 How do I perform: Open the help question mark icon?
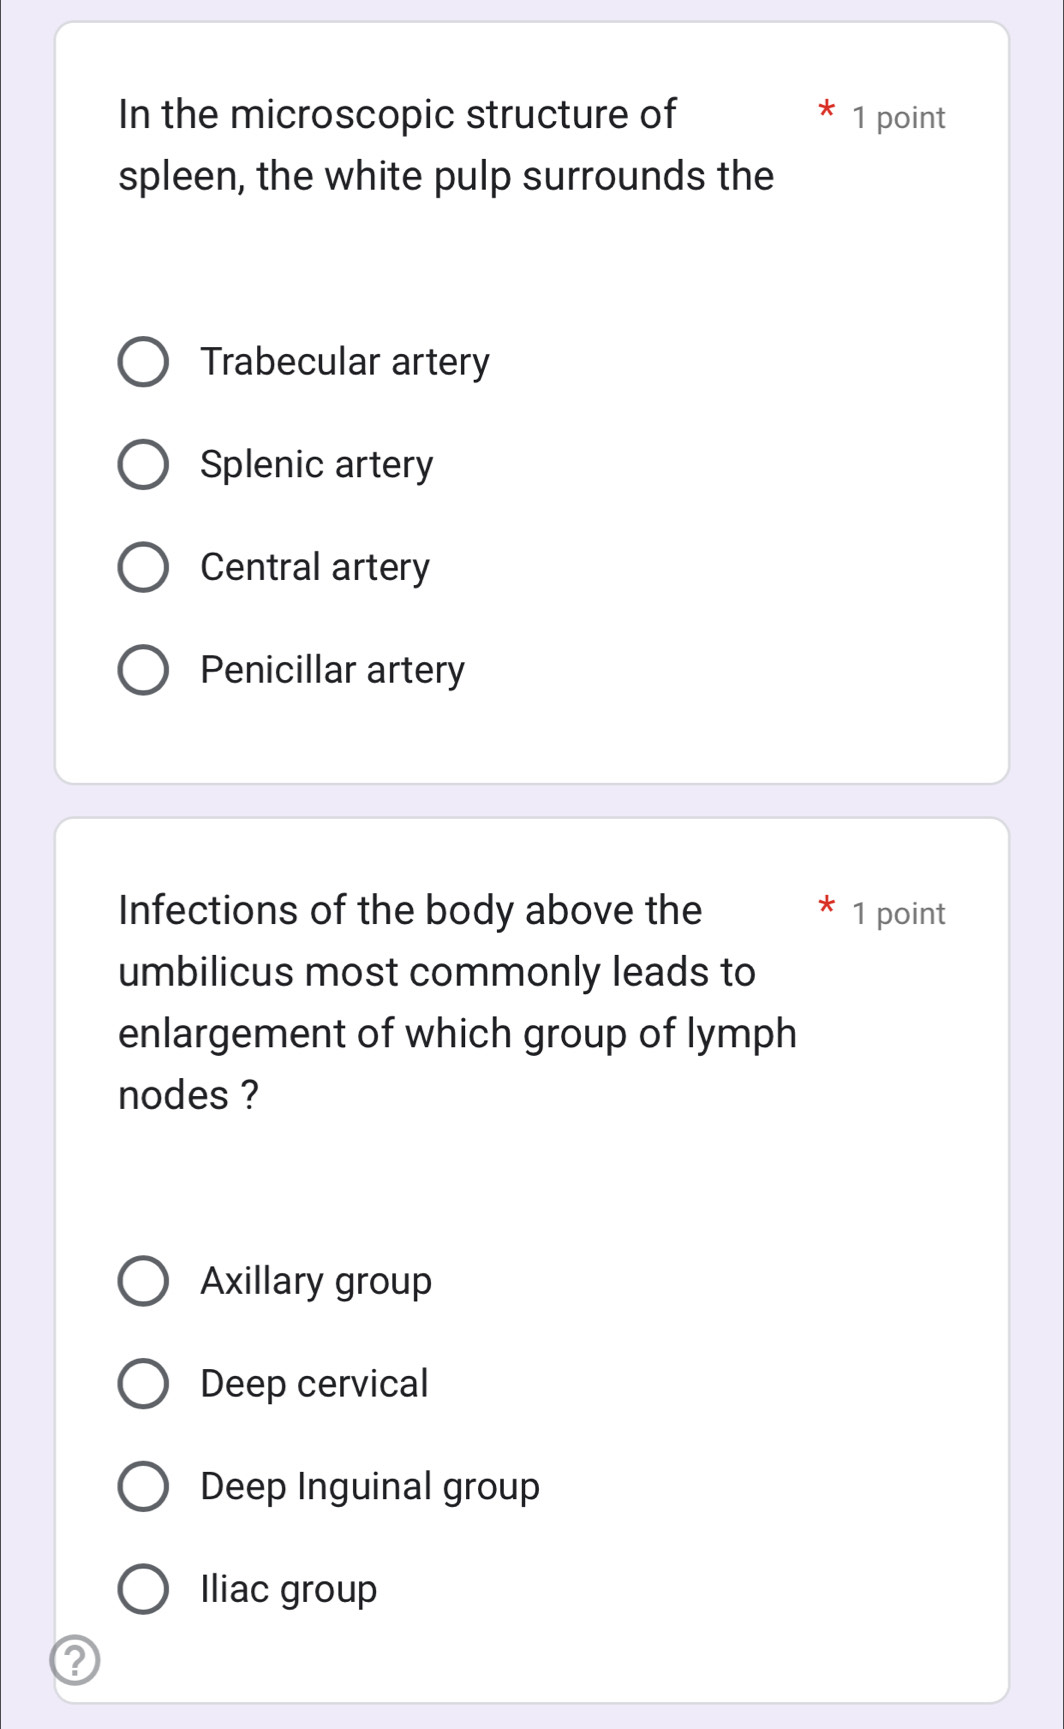coord(75,1660)
